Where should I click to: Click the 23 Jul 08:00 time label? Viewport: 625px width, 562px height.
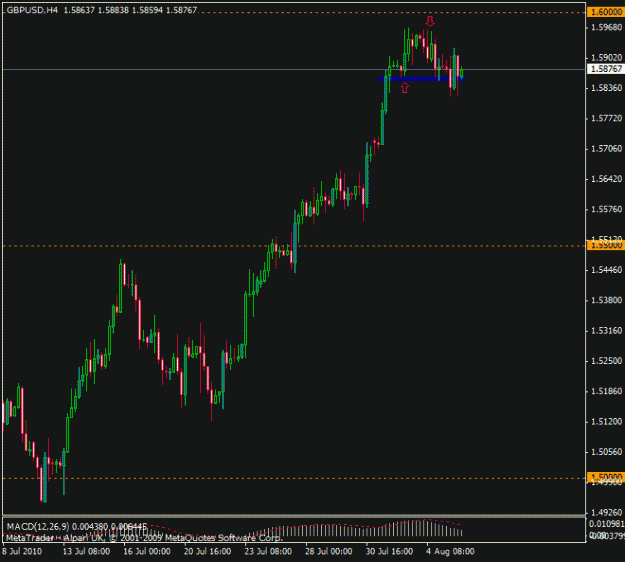point(268,552)
